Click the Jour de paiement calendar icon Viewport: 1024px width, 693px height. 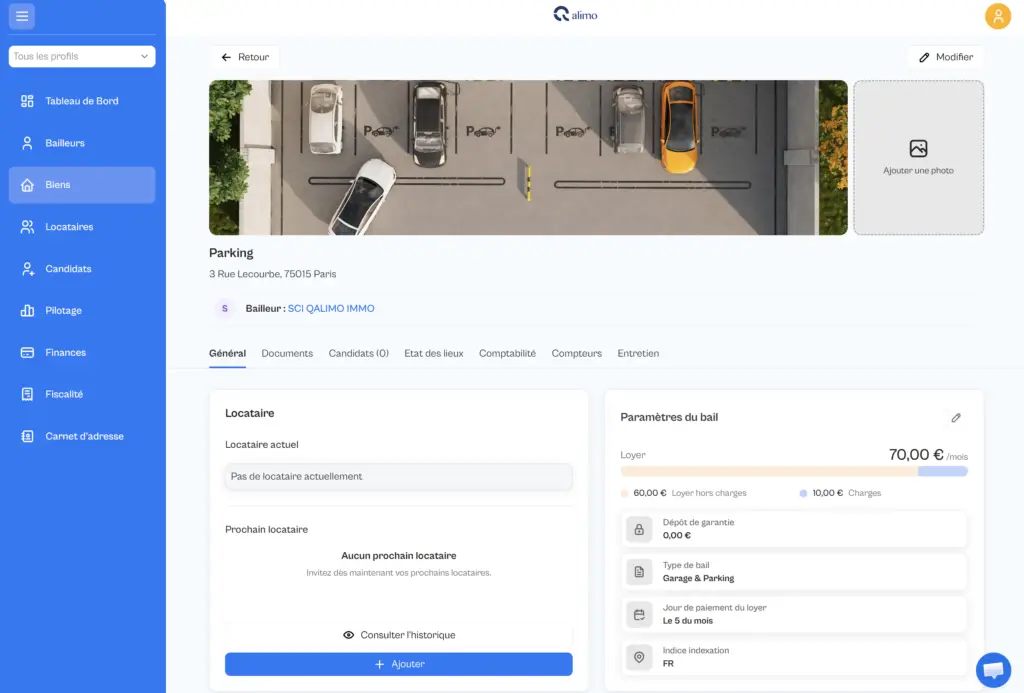[639, 615]
